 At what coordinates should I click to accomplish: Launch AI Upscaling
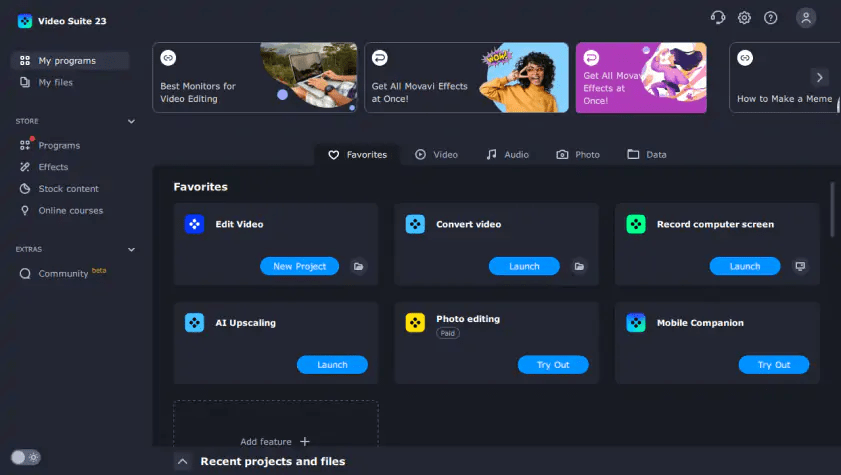point(332,365)
